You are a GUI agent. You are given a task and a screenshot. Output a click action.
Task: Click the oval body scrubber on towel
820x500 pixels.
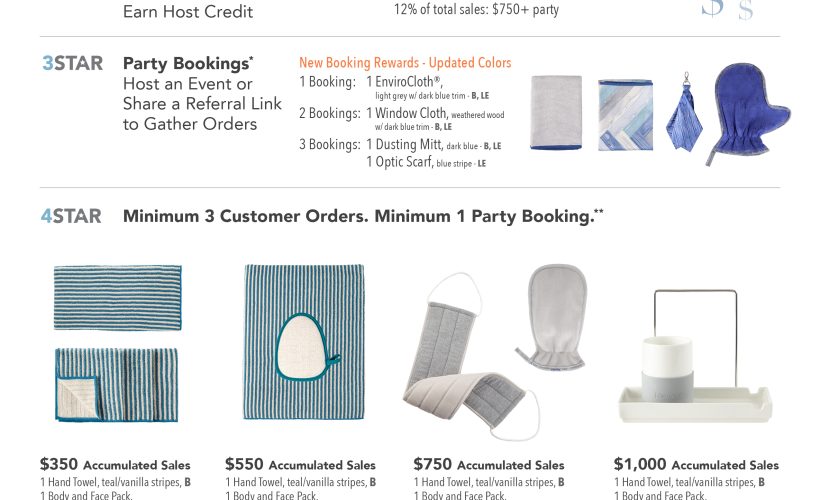point(308,347)
